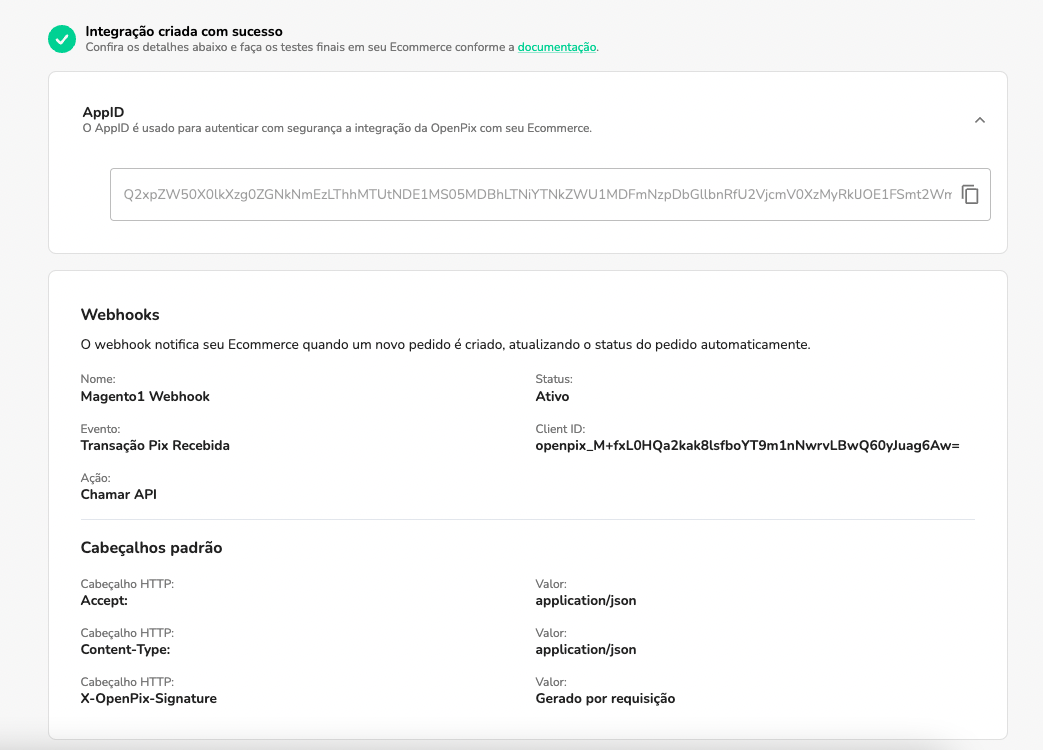Select the Transação Pix Recebida event

click(x=155, y=445)
